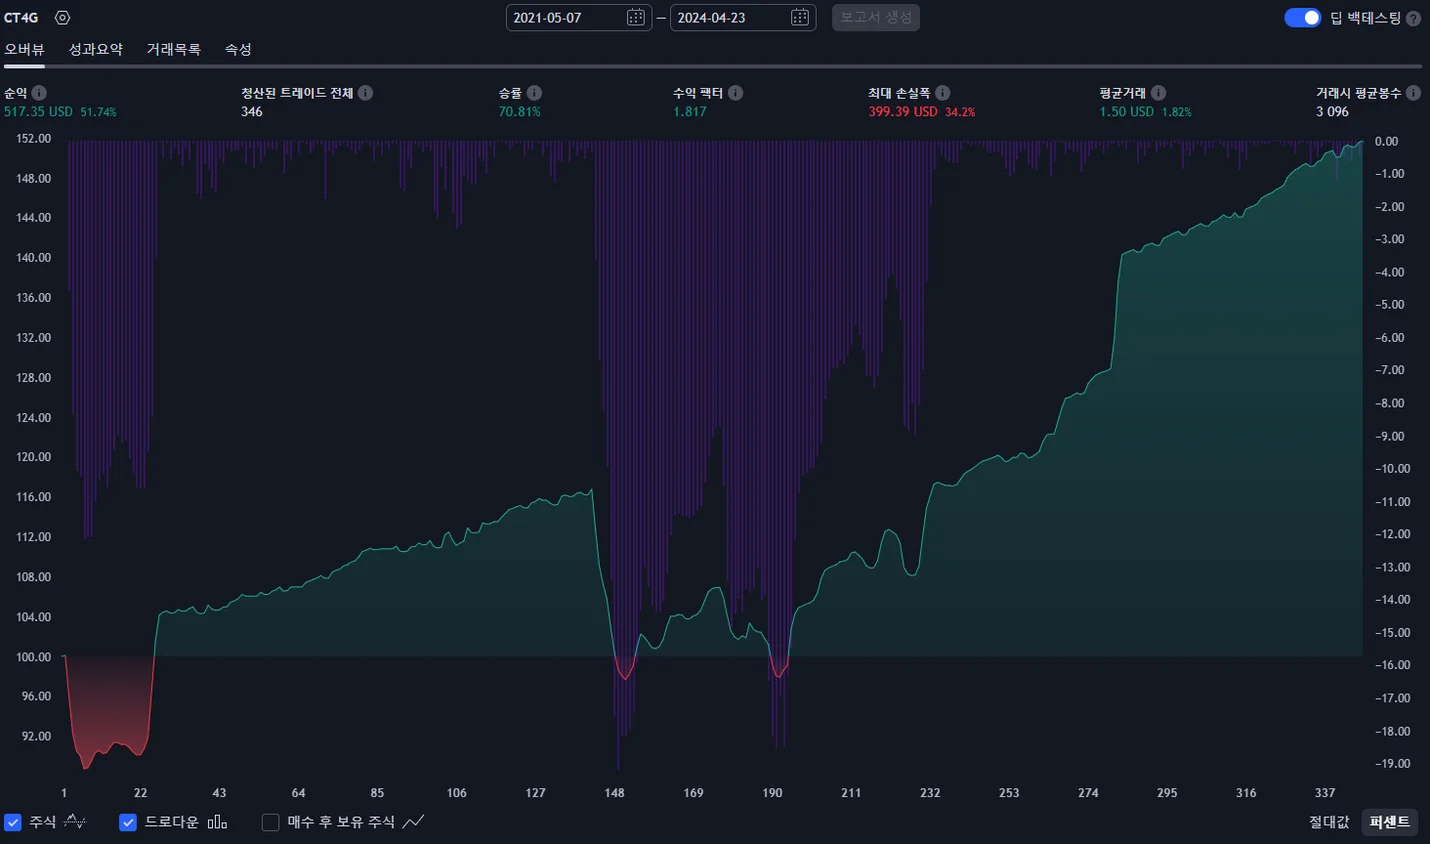Viewport: 1430px width, 844px height.
Task: Click the info icon beside 승률
Action: (x=534, y=93)
